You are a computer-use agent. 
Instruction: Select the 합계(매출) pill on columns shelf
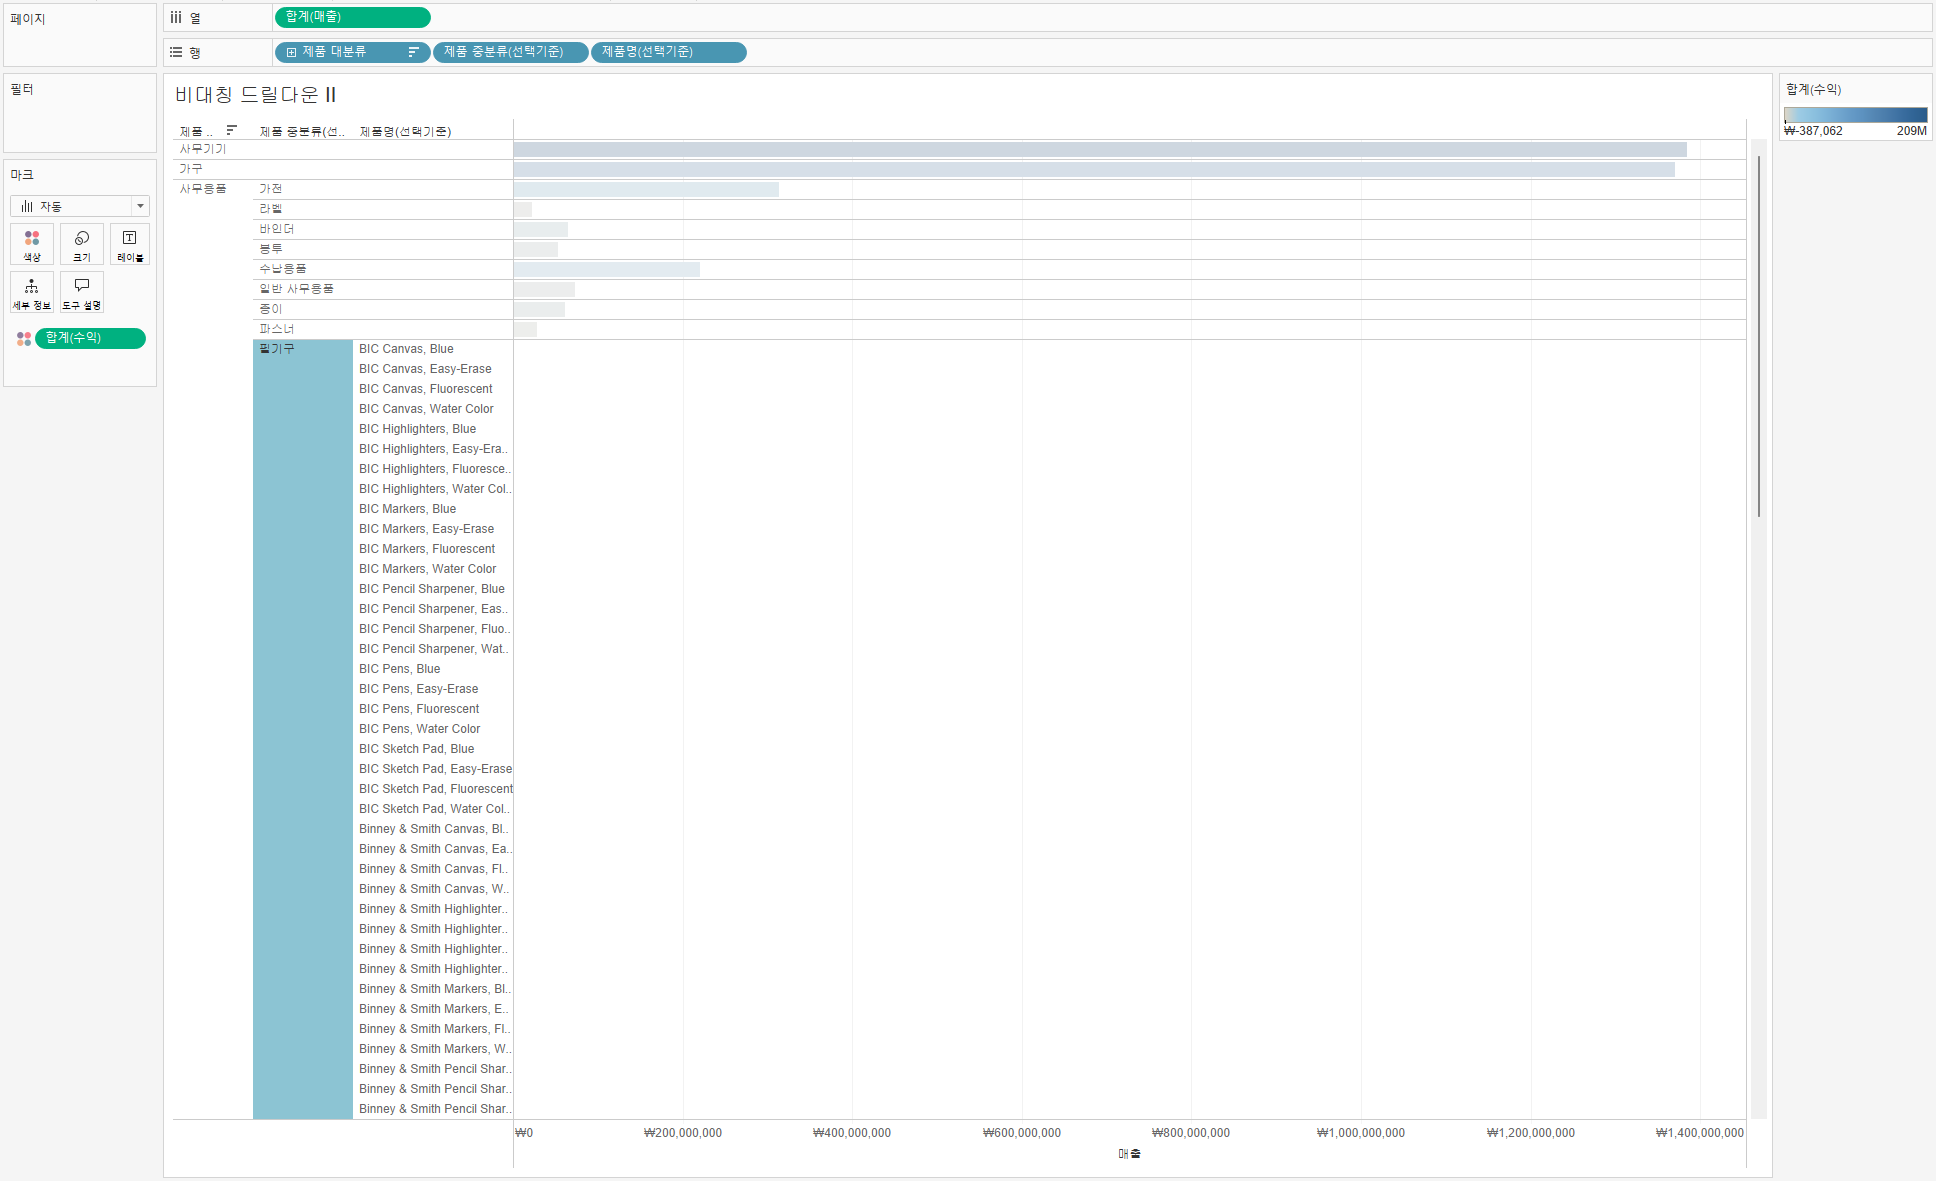point(352,17)
